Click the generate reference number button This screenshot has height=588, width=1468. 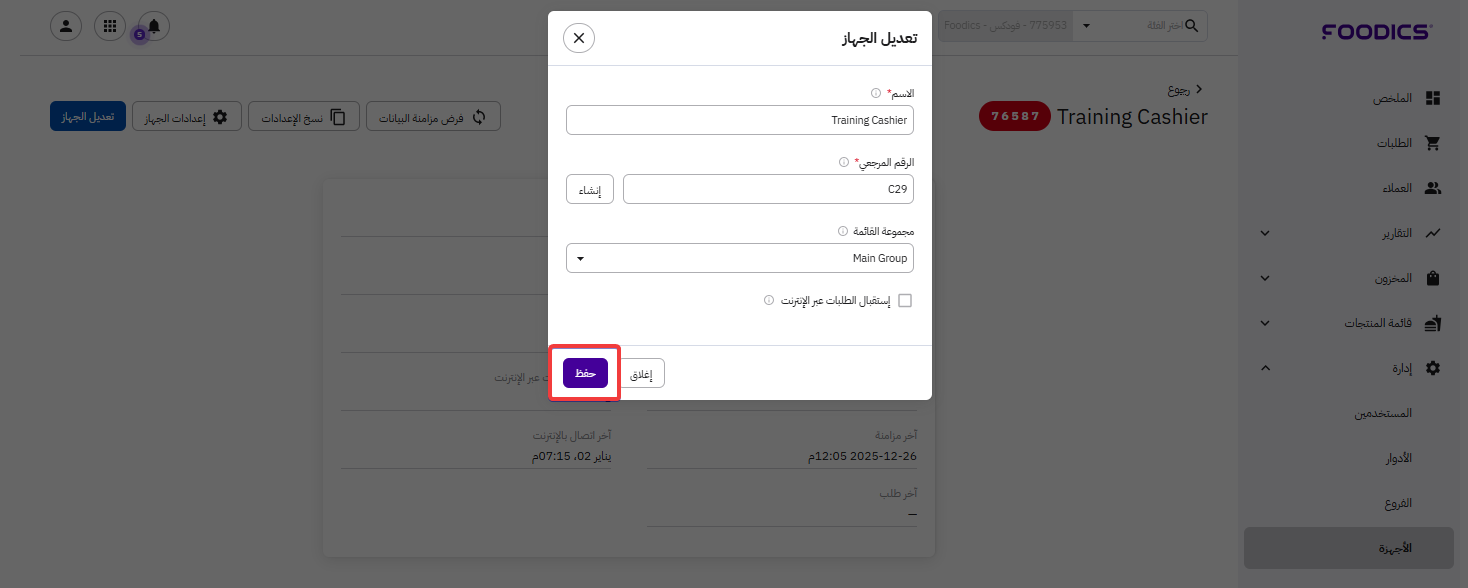click(x=590, y=189)
